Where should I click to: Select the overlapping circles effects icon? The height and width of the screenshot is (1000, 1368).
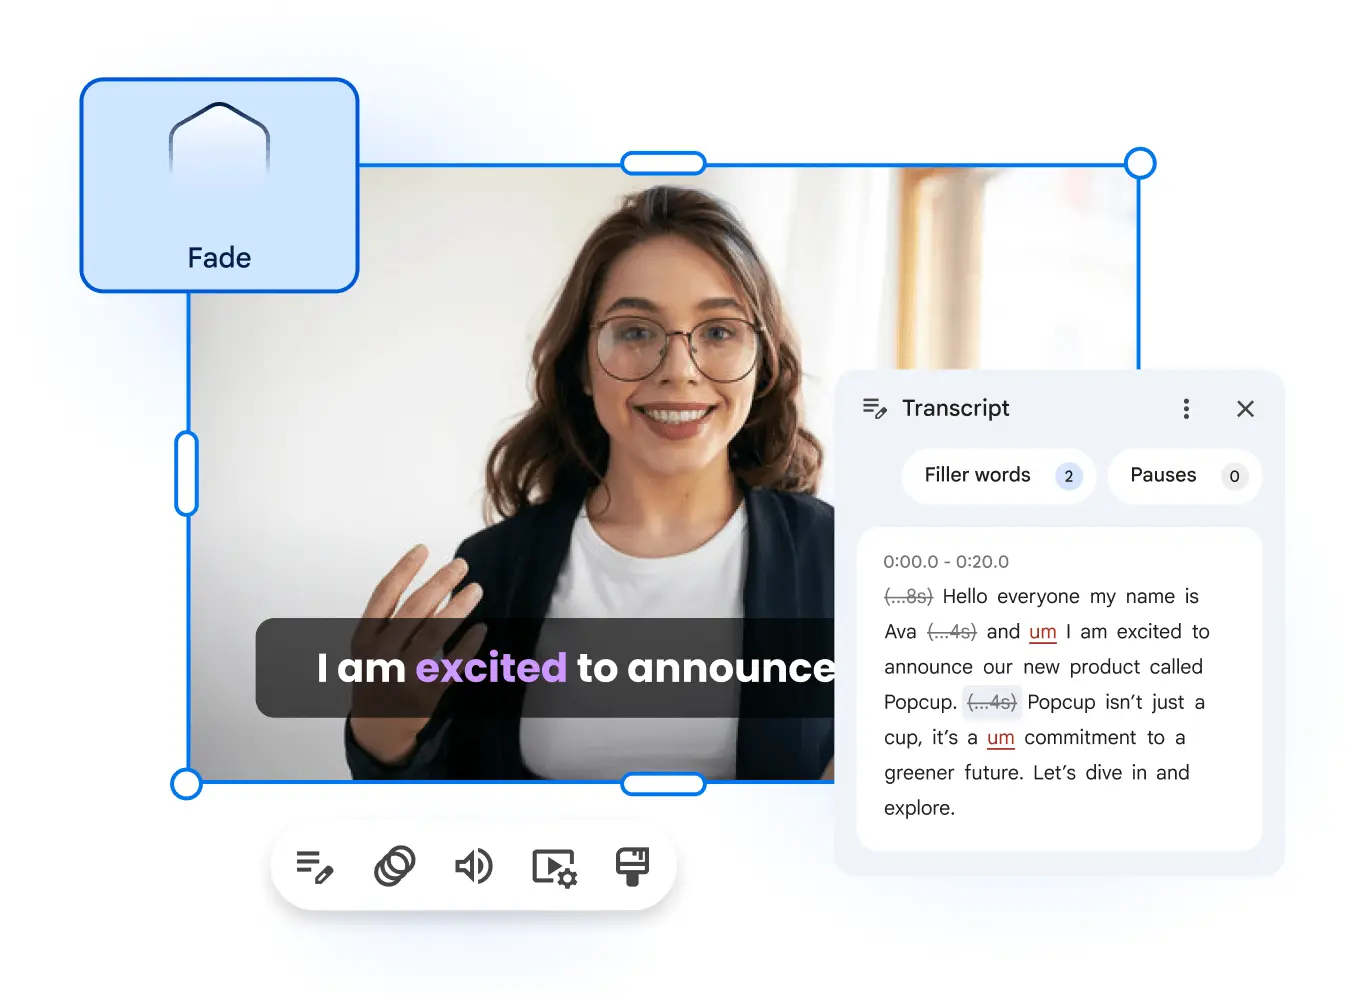pos(395,866)
